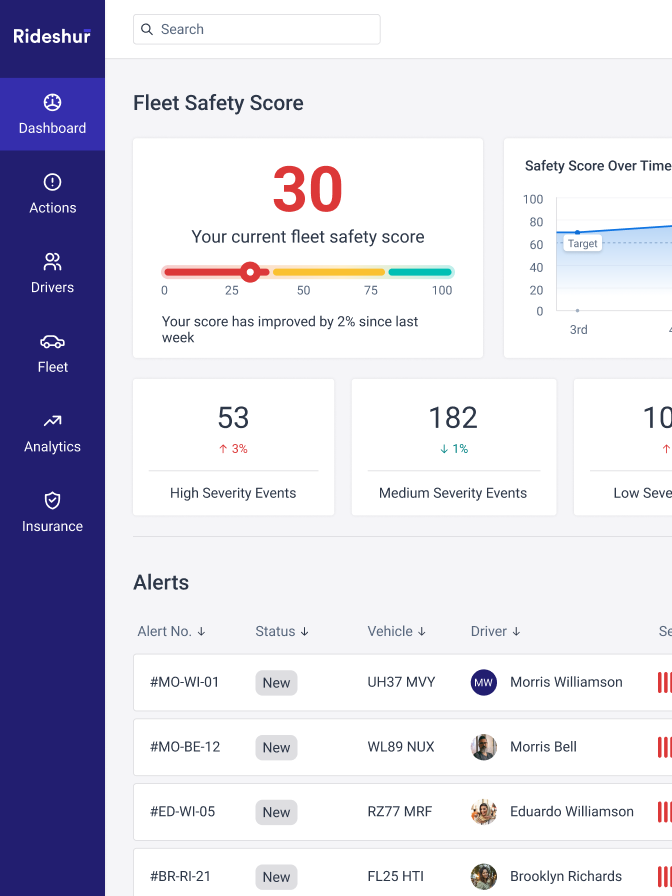This screenshot has height=896, width=672.
Task: Click the green segment of score bar
Action: tap(420, 272)
